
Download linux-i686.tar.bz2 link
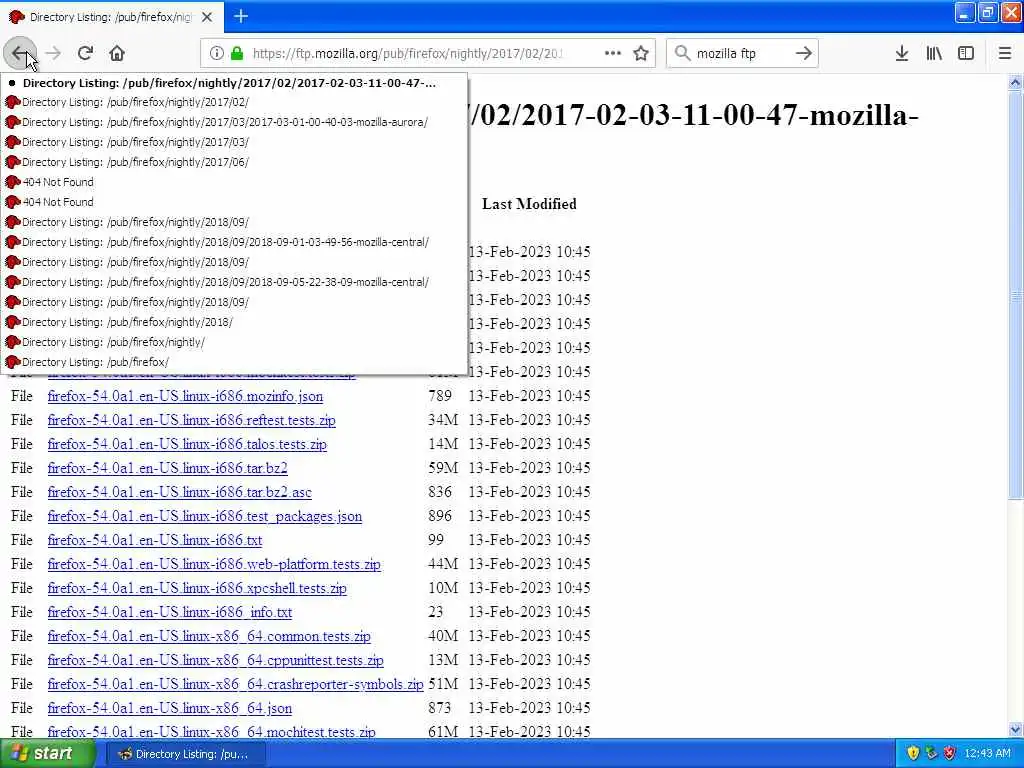click(x=167, y=468)
